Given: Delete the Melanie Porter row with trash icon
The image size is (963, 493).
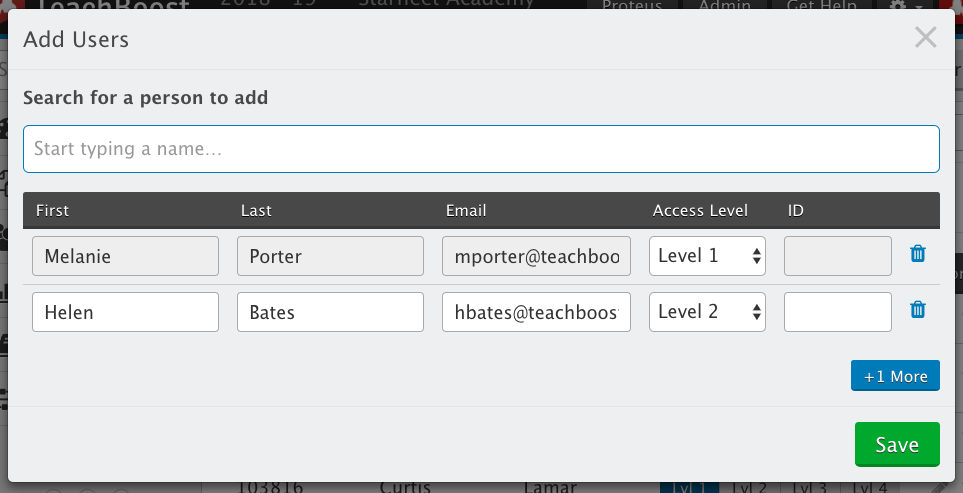Looking at the screenshot, I should 918,254.
